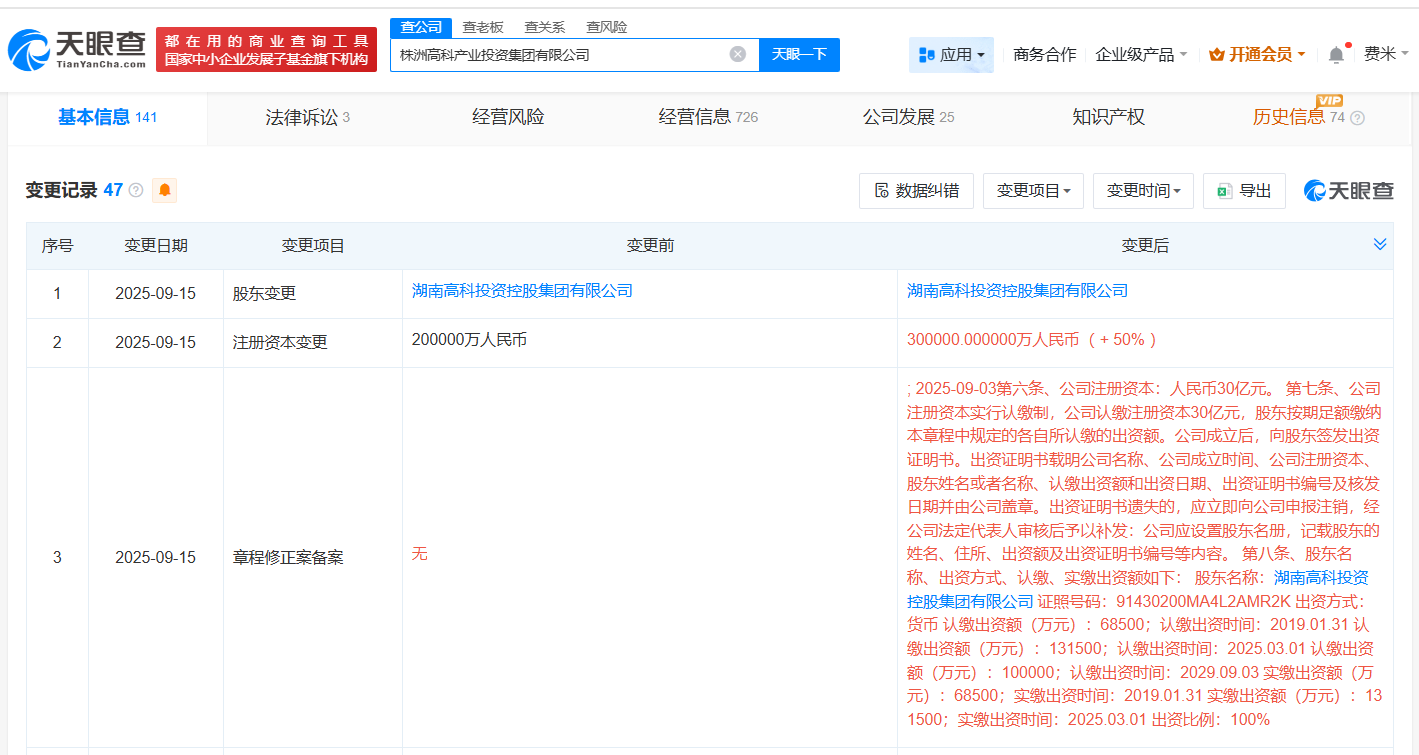Open the 商务合作 link
The height and width of the screenshot is (755, 1419).
[1045, 55]
